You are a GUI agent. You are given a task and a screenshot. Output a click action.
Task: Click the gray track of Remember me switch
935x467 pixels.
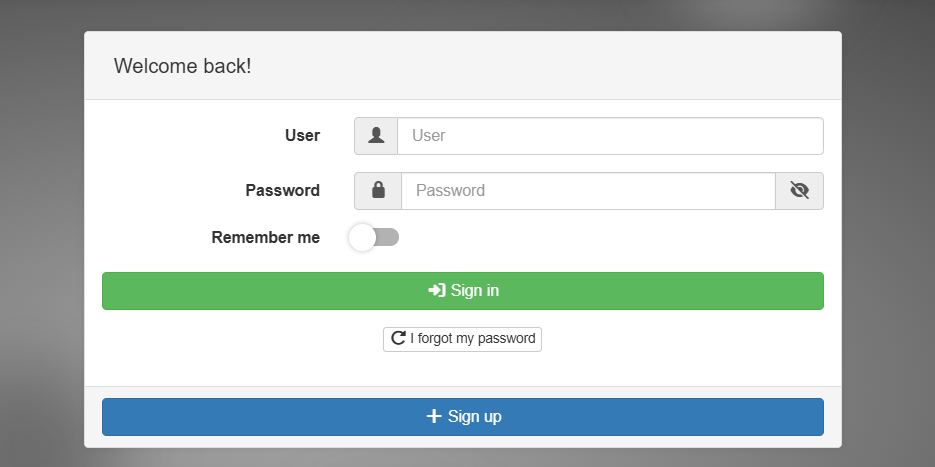coord(388,237)
